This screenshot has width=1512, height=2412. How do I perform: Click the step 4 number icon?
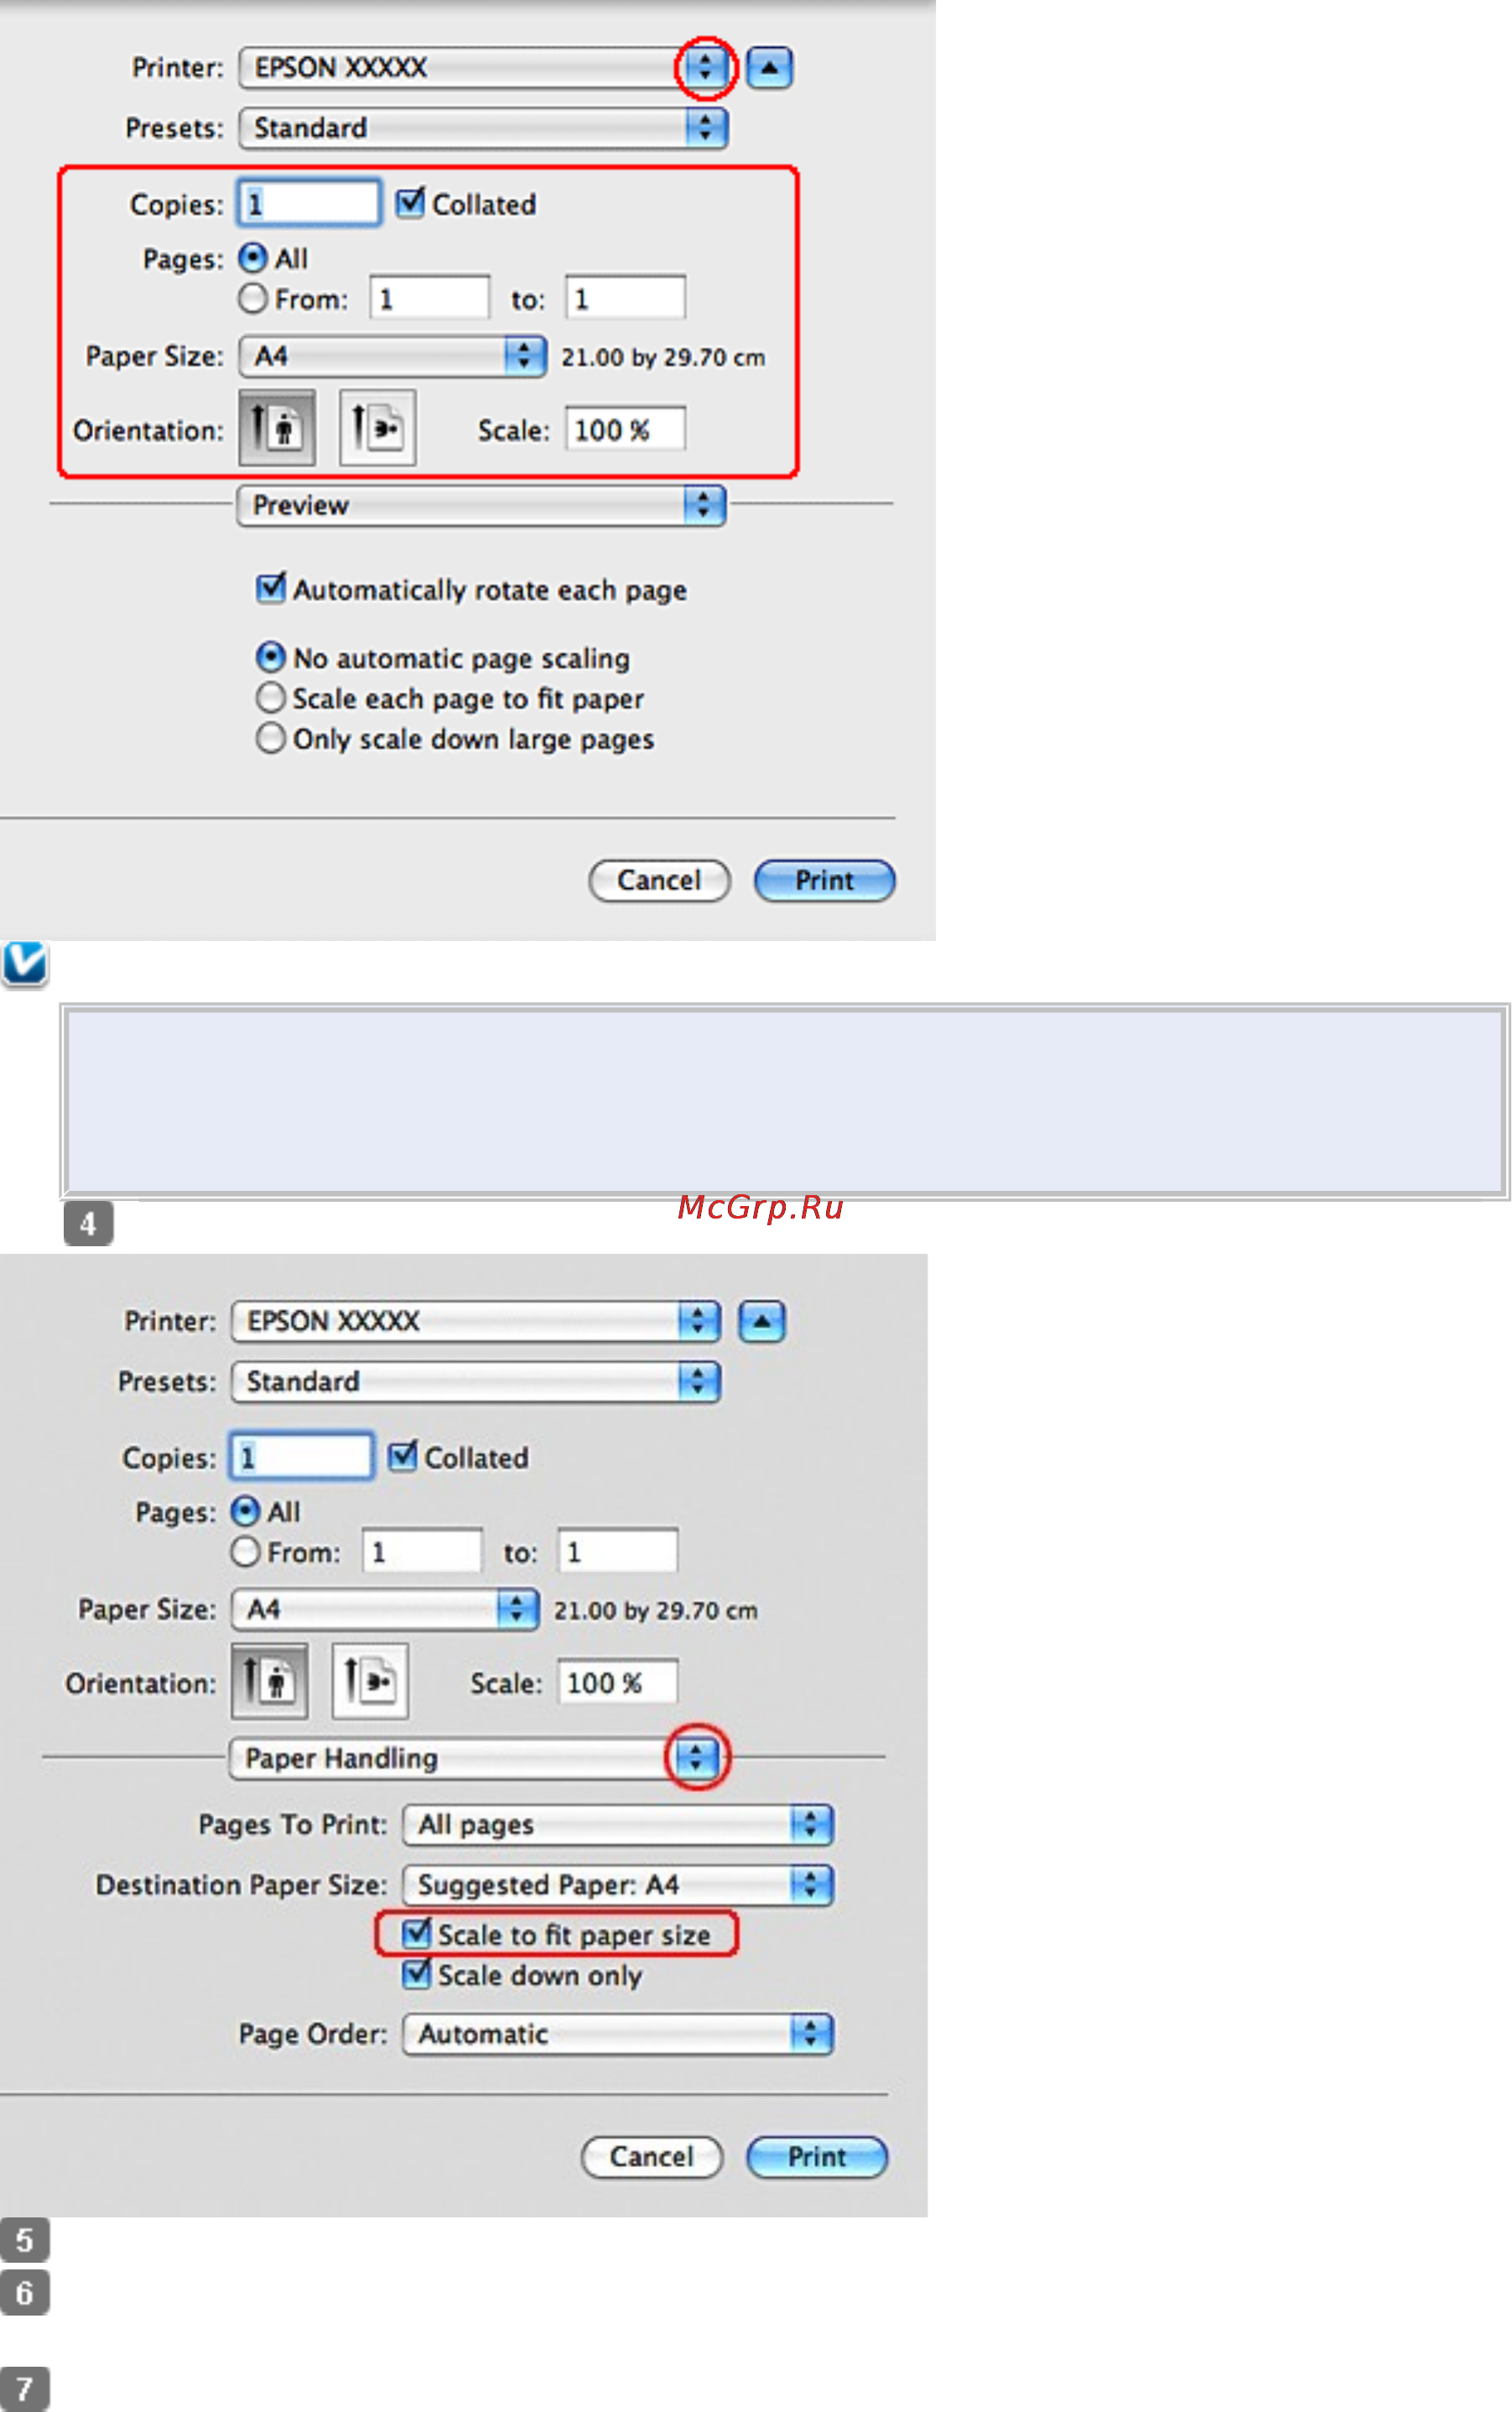pos(88,1223)
